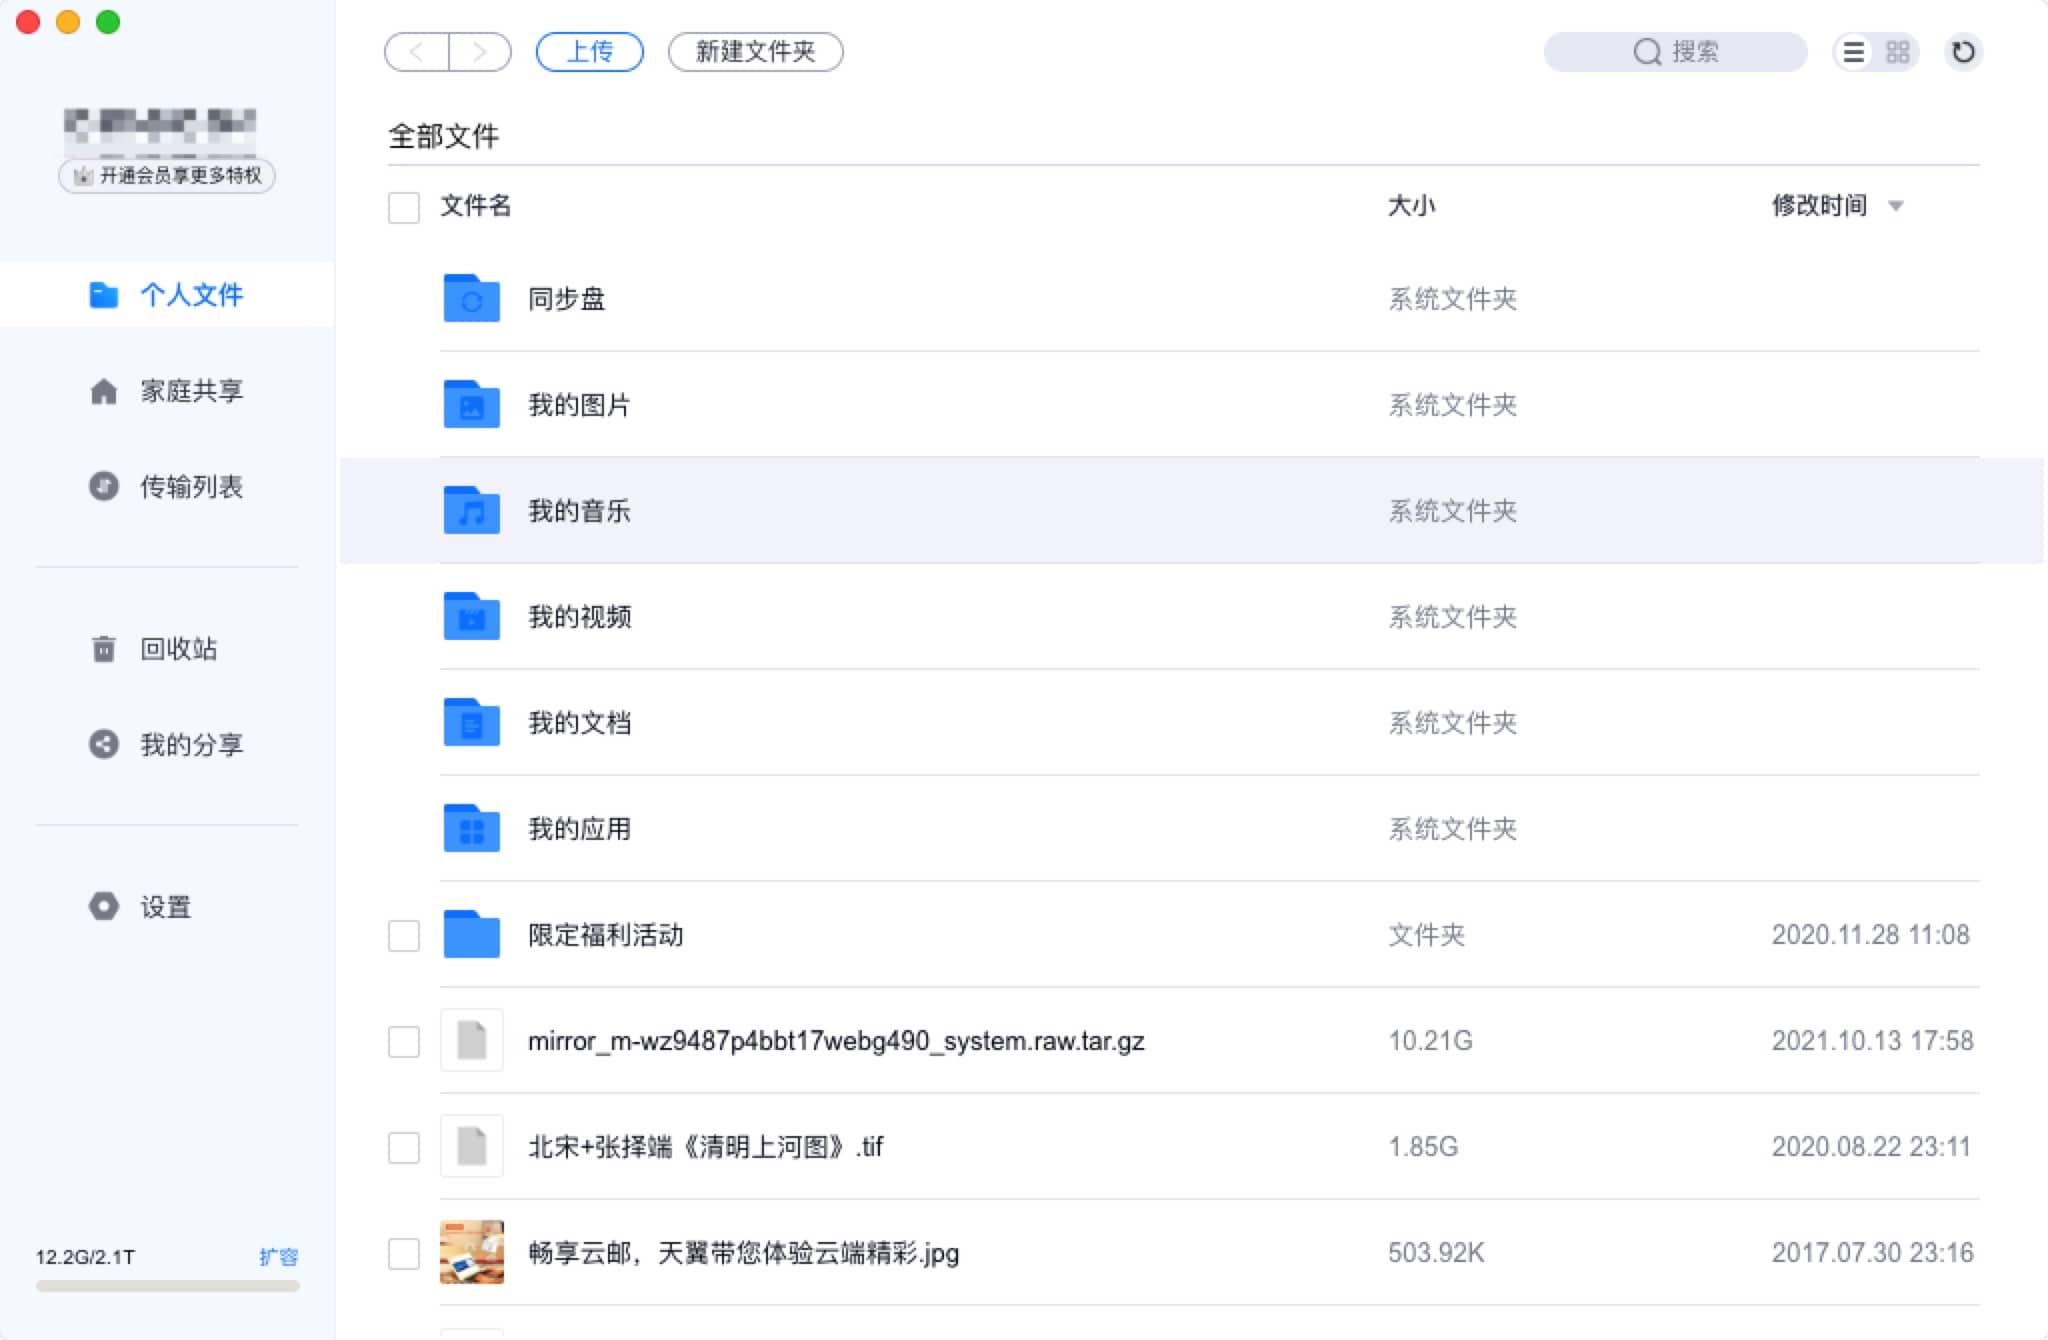
Task: Check the box for 畅享云邮 jpg
Action: coord(404,1253)
